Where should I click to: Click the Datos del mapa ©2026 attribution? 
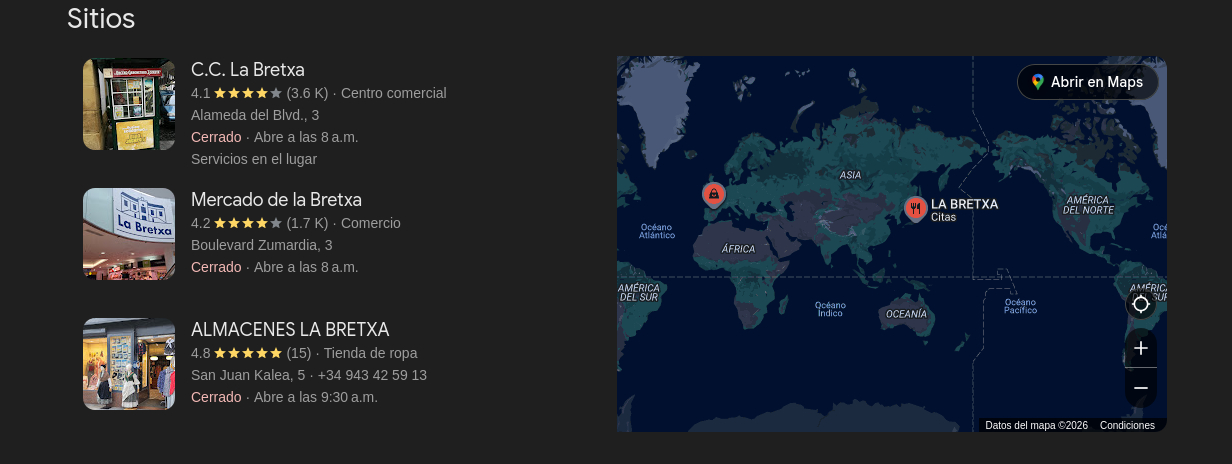(1036, 426)
